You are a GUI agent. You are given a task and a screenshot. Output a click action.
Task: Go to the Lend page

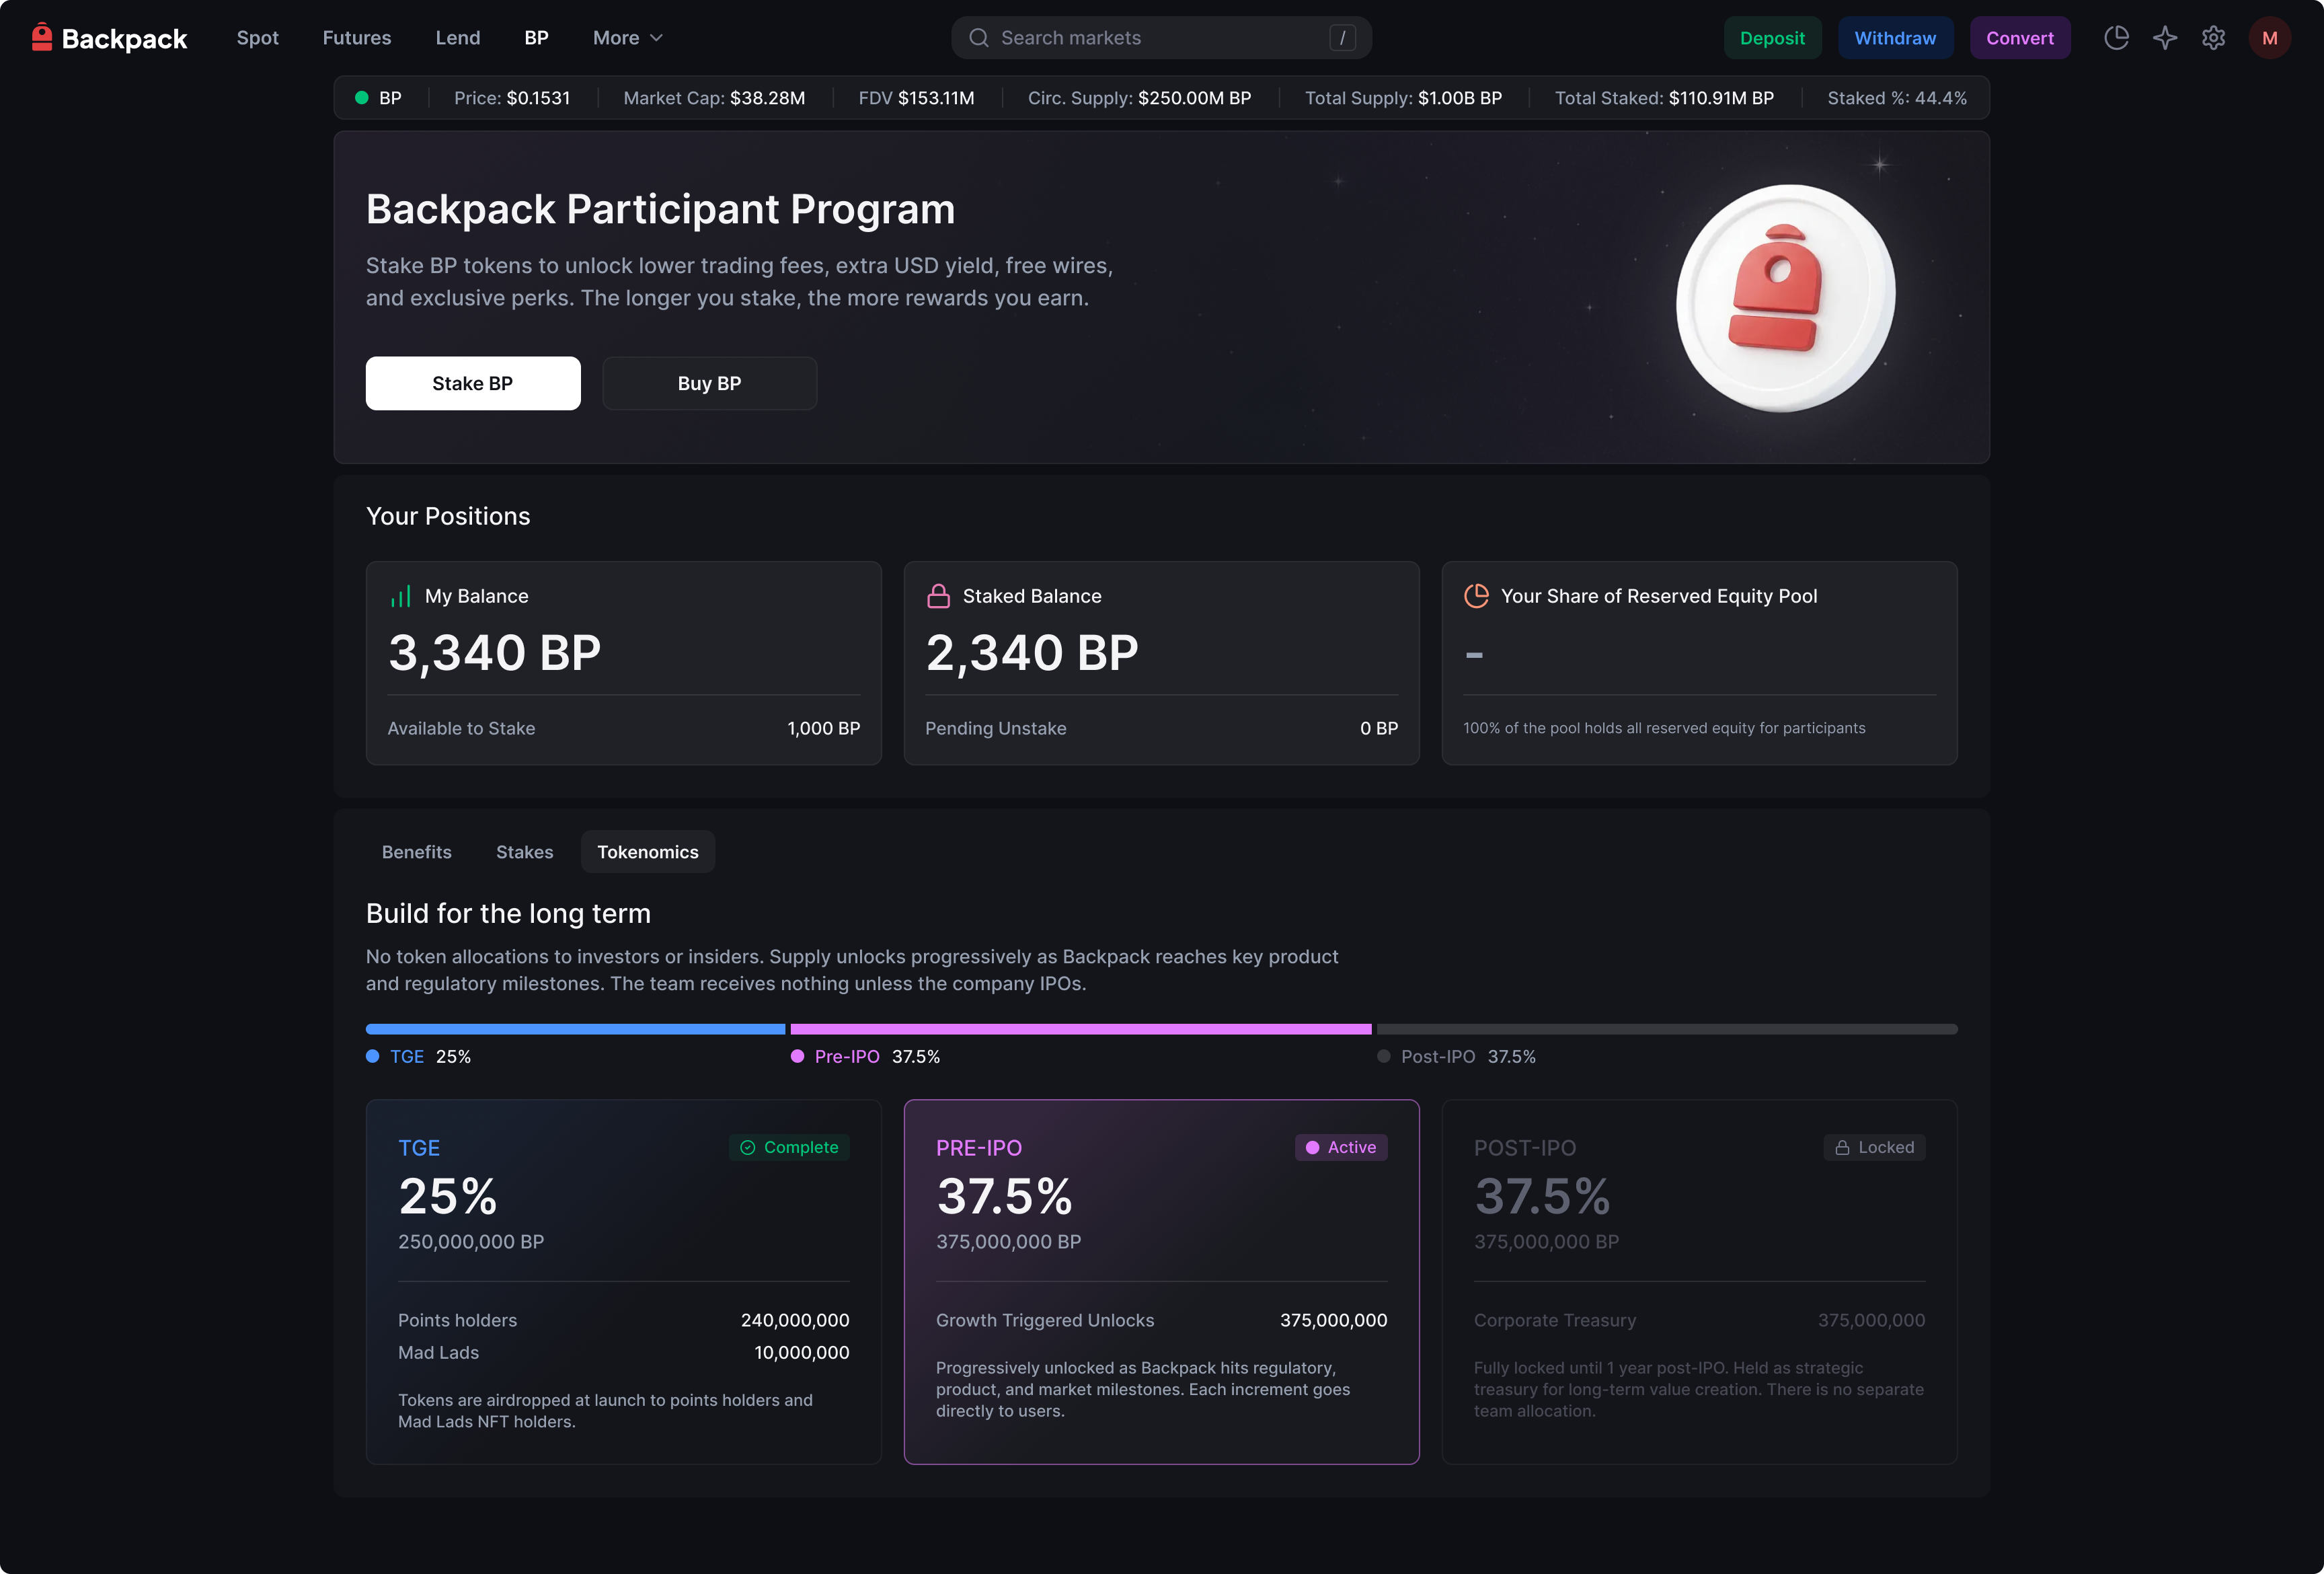click(x=458, y=38)
